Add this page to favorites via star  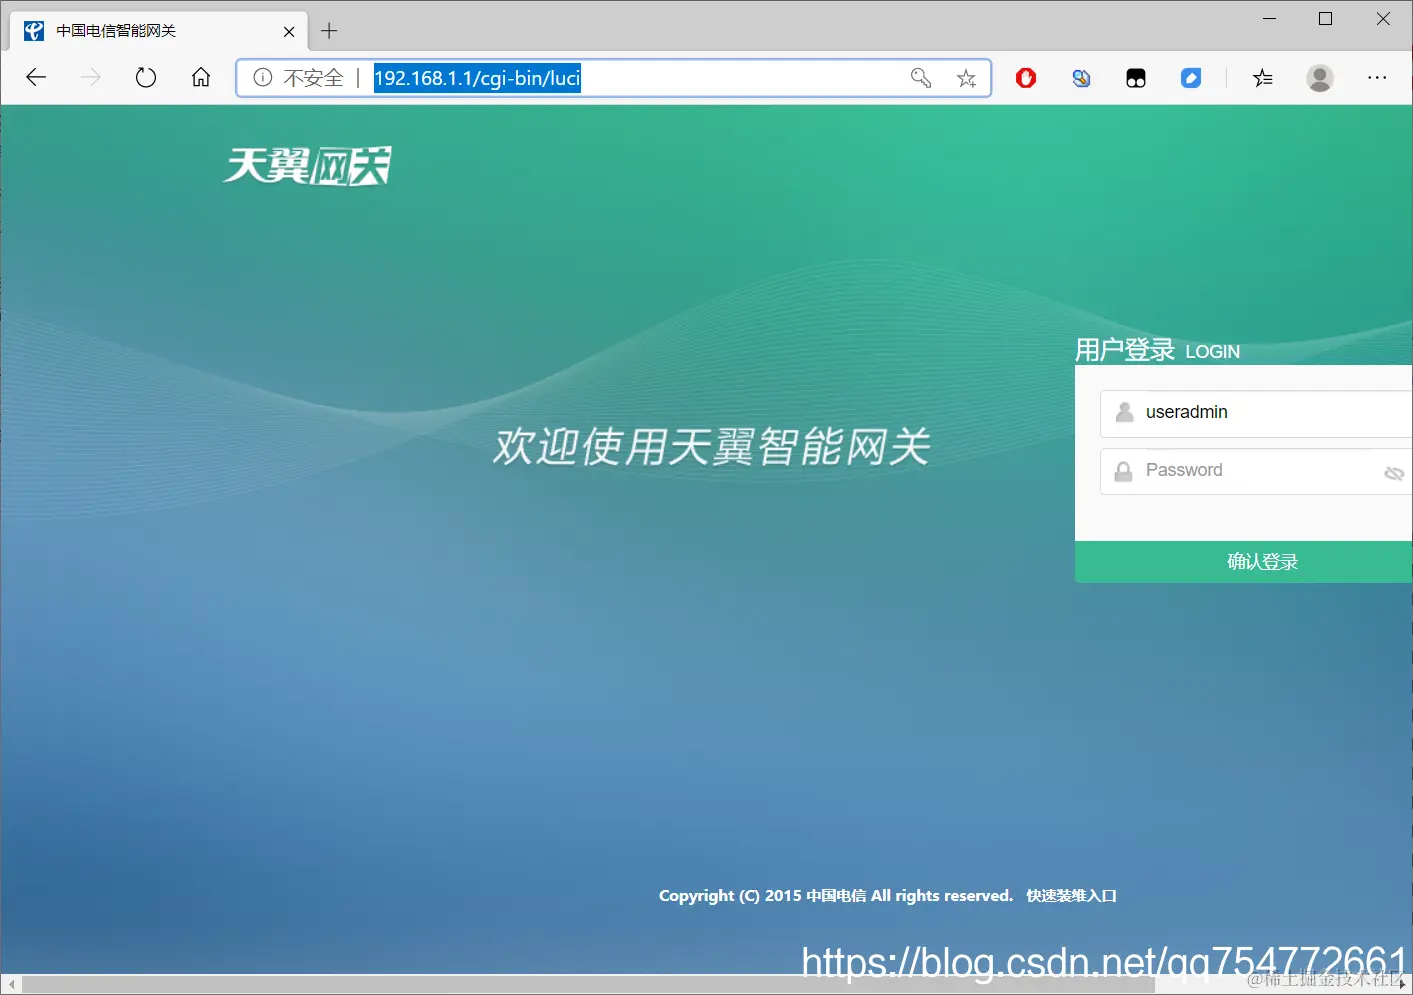966,77
